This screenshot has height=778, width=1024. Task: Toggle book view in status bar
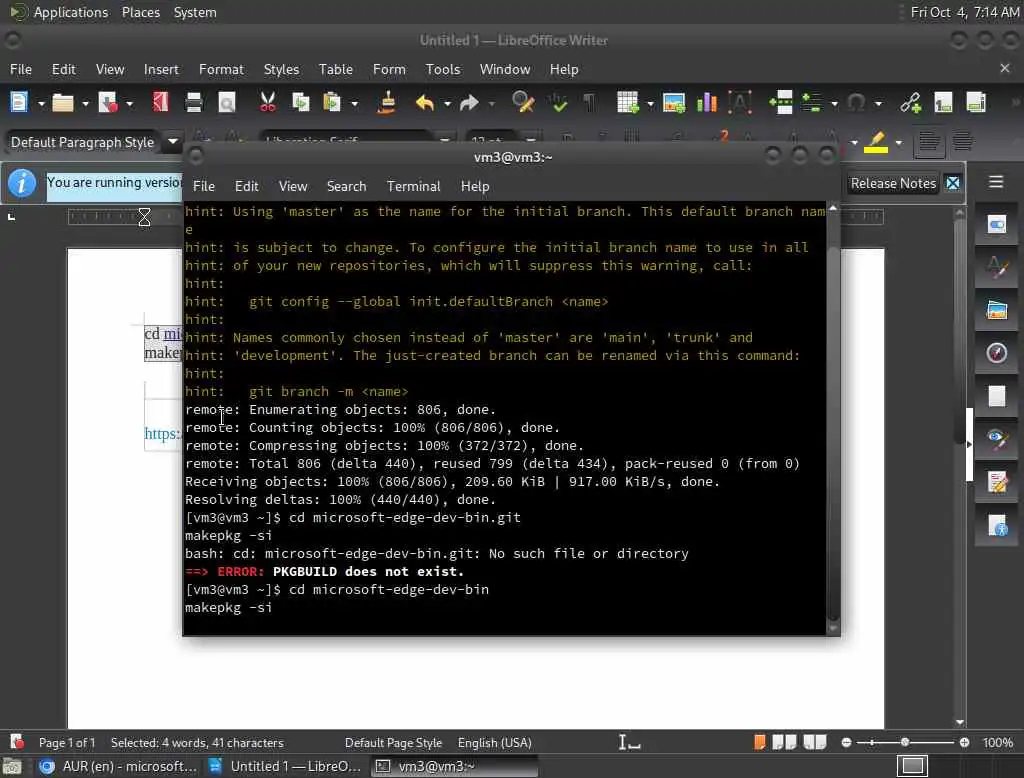(814, 742)
